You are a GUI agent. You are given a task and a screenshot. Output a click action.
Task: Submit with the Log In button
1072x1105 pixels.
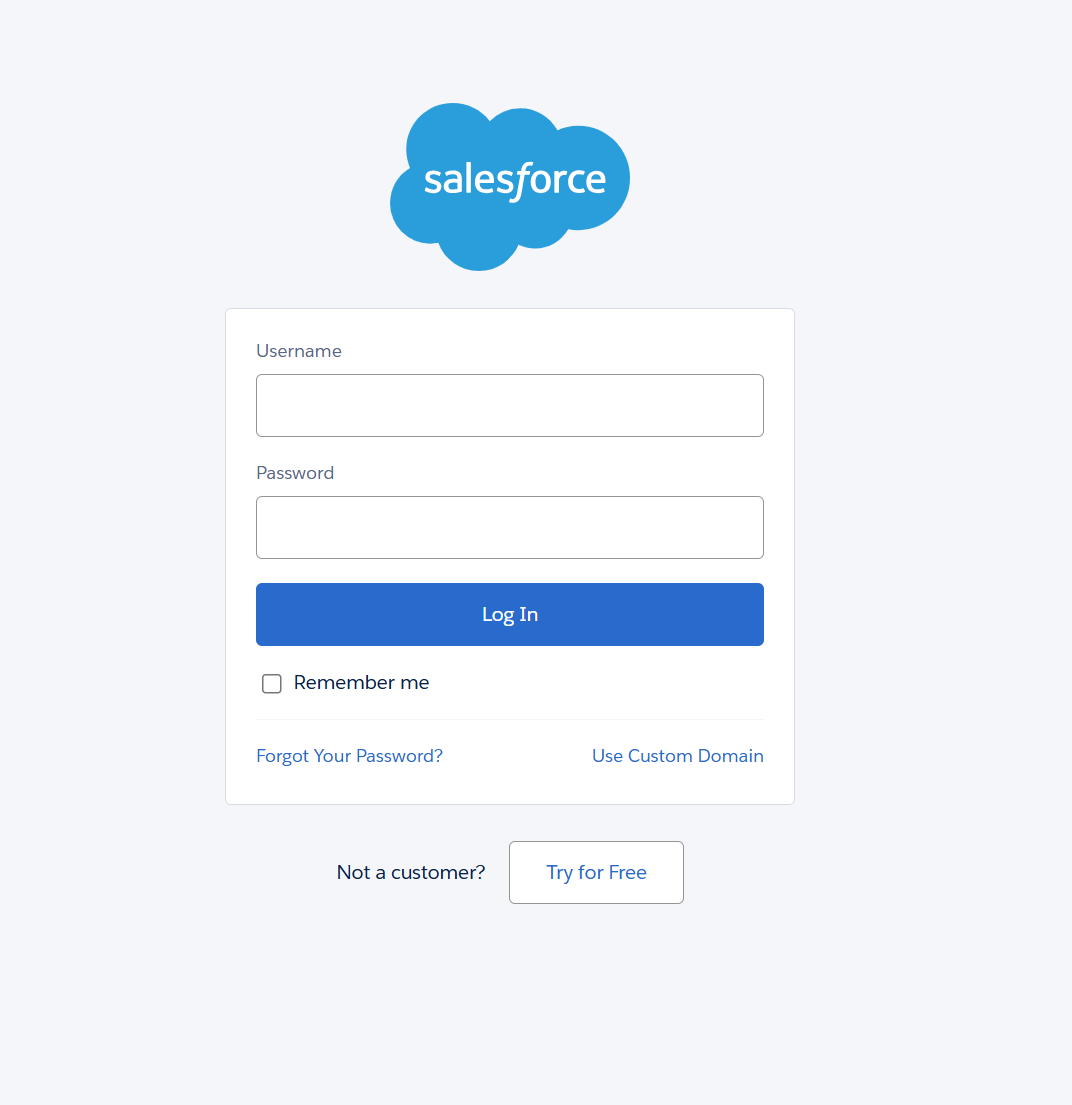point(510,614)
